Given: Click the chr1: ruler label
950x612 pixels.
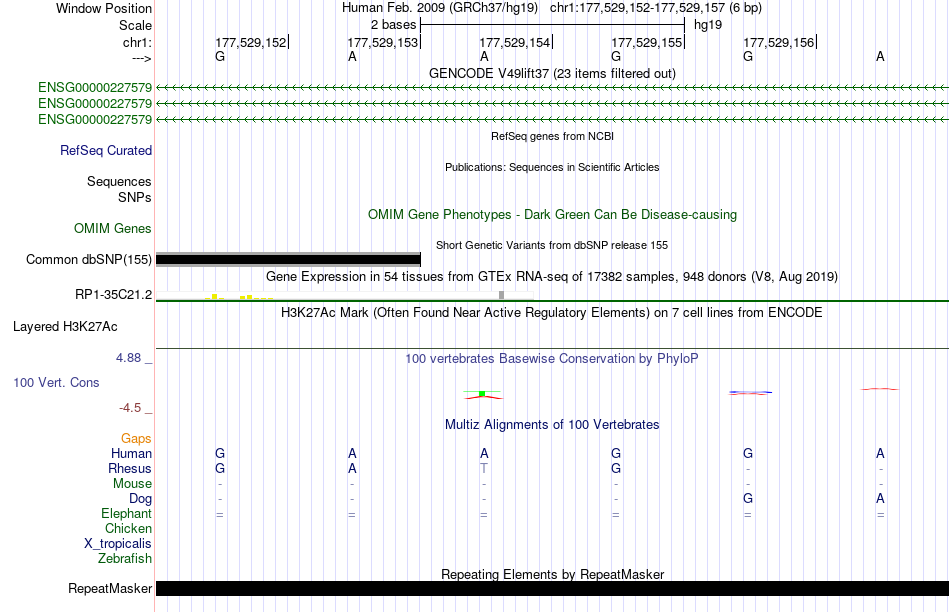Looking at the screenshot, I should (137, 42).
